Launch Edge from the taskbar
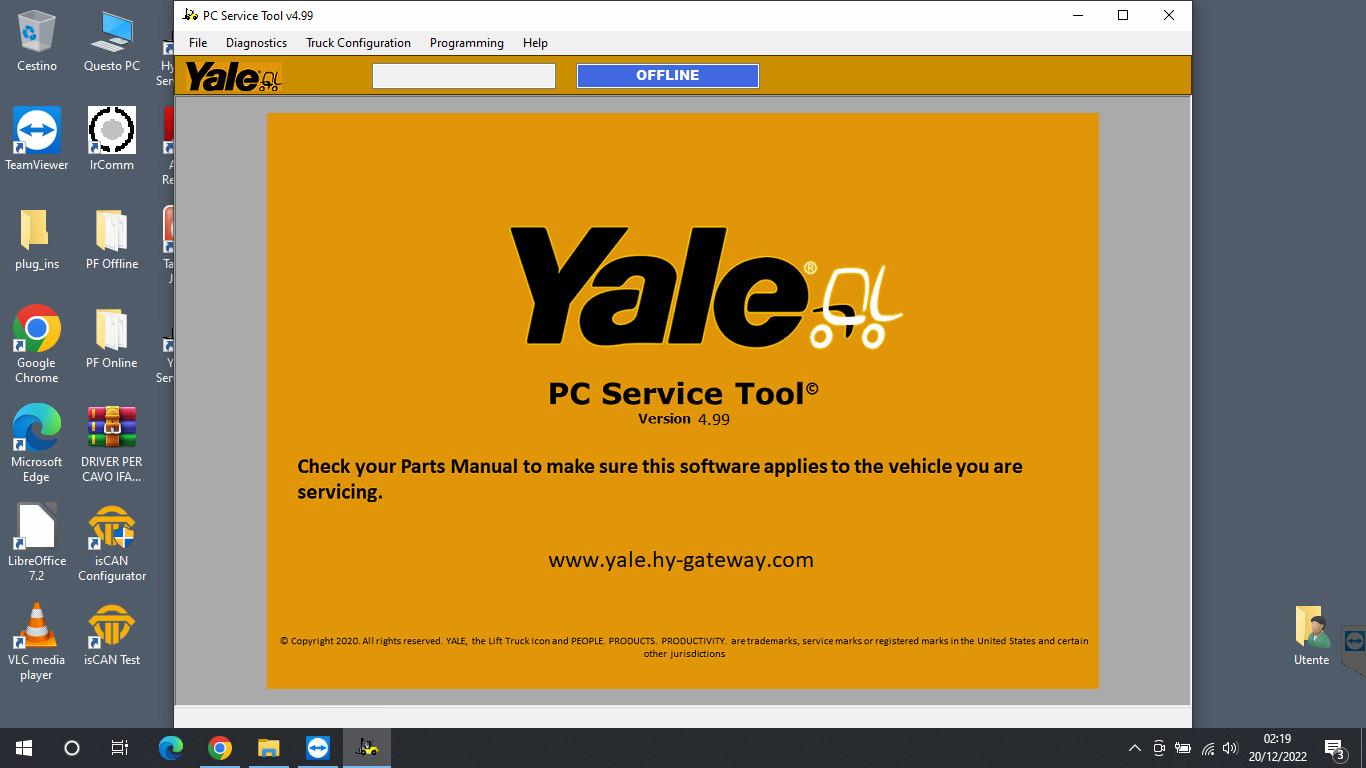Viewport: 1366px width, 768px height. click(171, 748)
